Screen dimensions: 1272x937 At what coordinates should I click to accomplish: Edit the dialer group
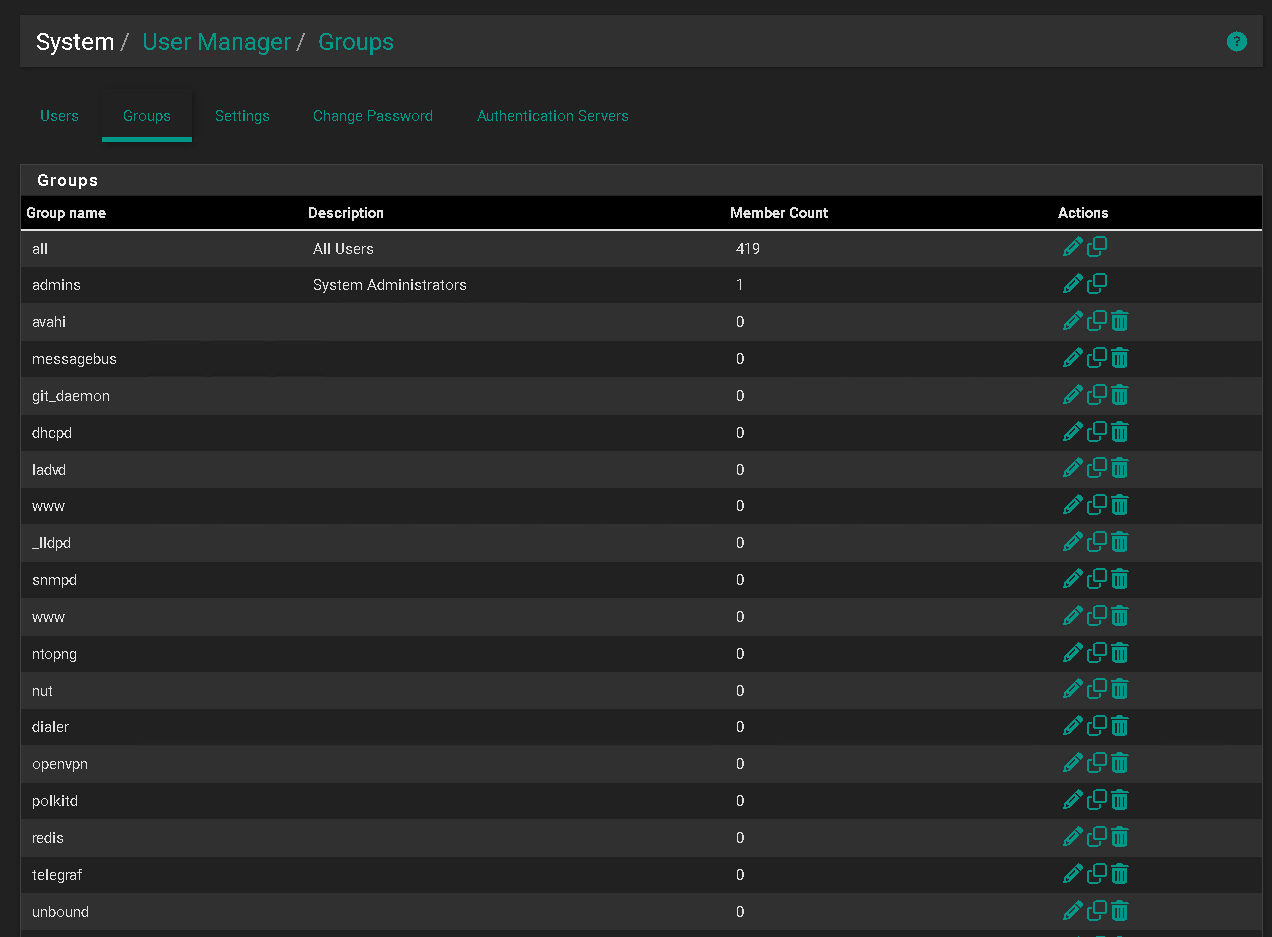pos(1073,726)
